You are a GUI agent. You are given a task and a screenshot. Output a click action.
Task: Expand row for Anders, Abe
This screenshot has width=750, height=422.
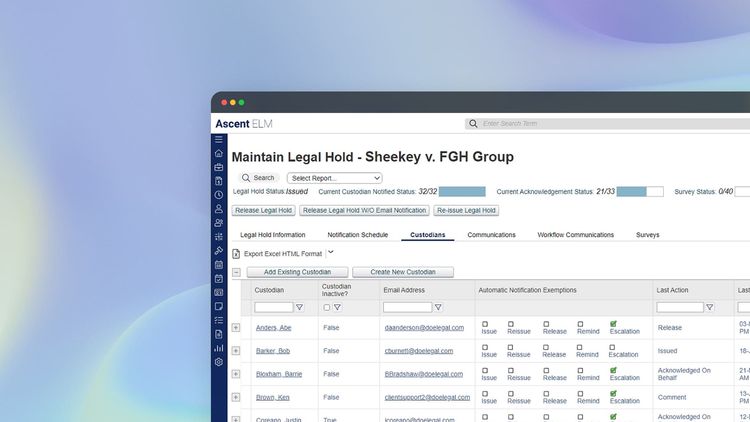pos(236,328)
